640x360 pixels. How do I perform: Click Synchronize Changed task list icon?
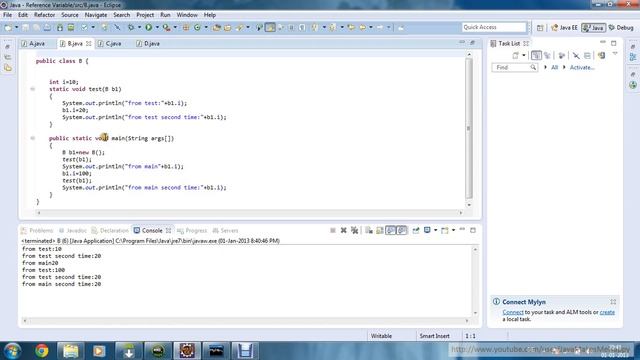601,56
